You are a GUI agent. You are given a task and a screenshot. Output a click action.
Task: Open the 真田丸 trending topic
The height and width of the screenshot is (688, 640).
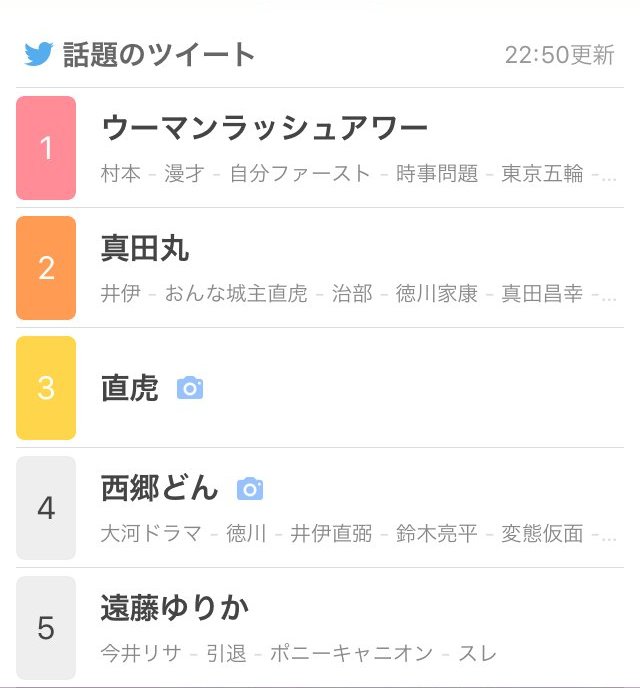145,248
